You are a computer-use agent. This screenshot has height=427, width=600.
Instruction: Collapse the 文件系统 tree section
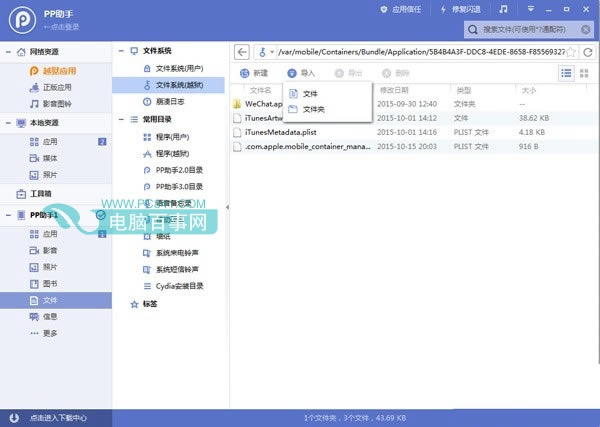(121, 51)
